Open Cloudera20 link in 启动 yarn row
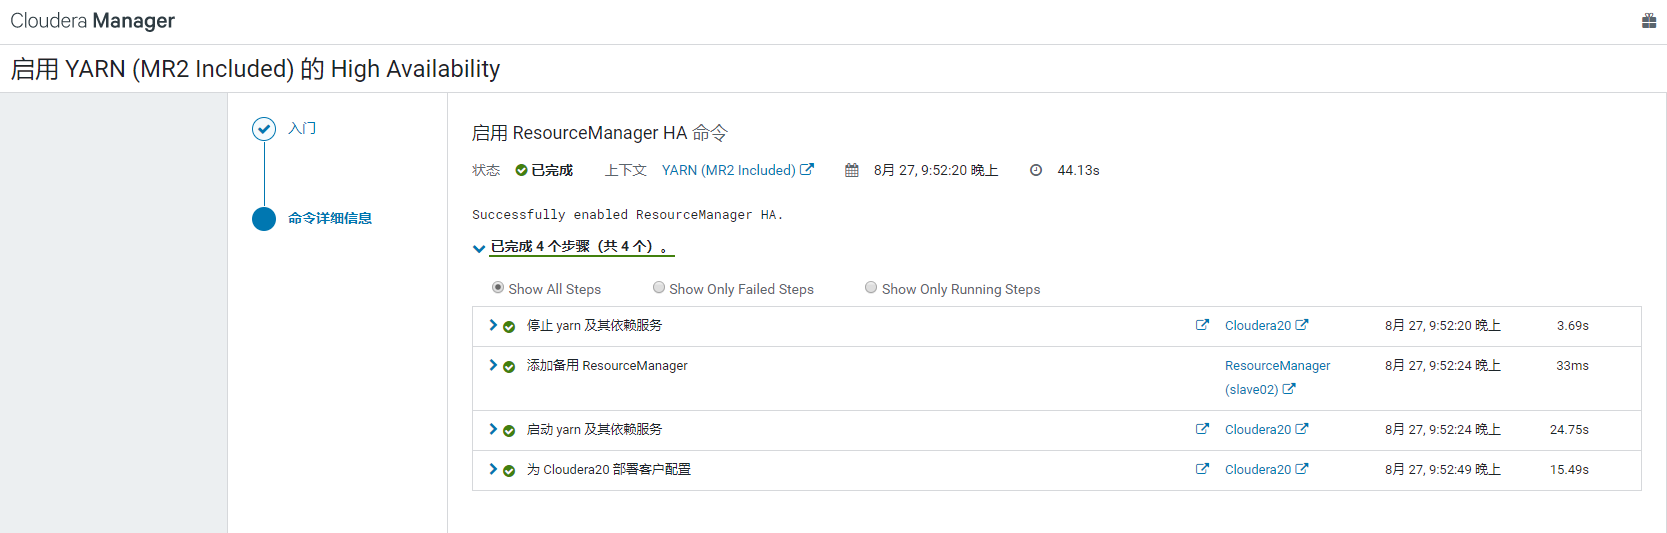 click(1258, 430)
